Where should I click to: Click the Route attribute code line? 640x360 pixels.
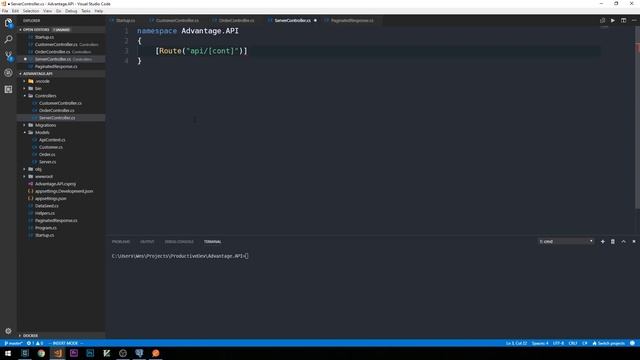pos(201,51)
